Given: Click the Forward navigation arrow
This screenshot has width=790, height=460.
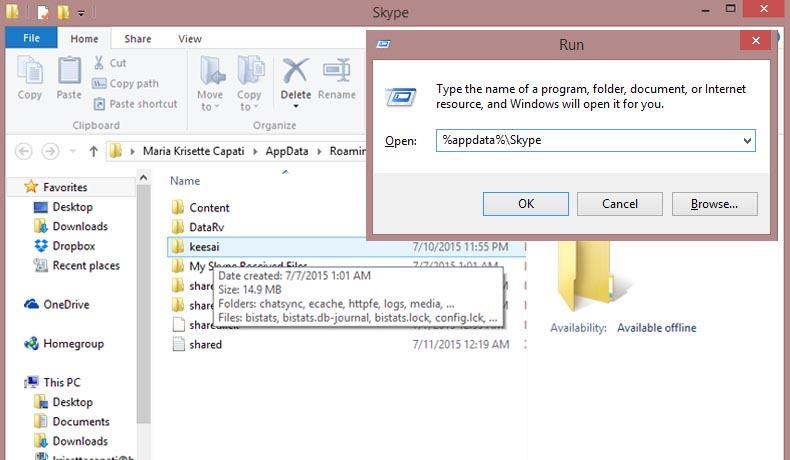Looking at the screenshot, I should [50, 151].
